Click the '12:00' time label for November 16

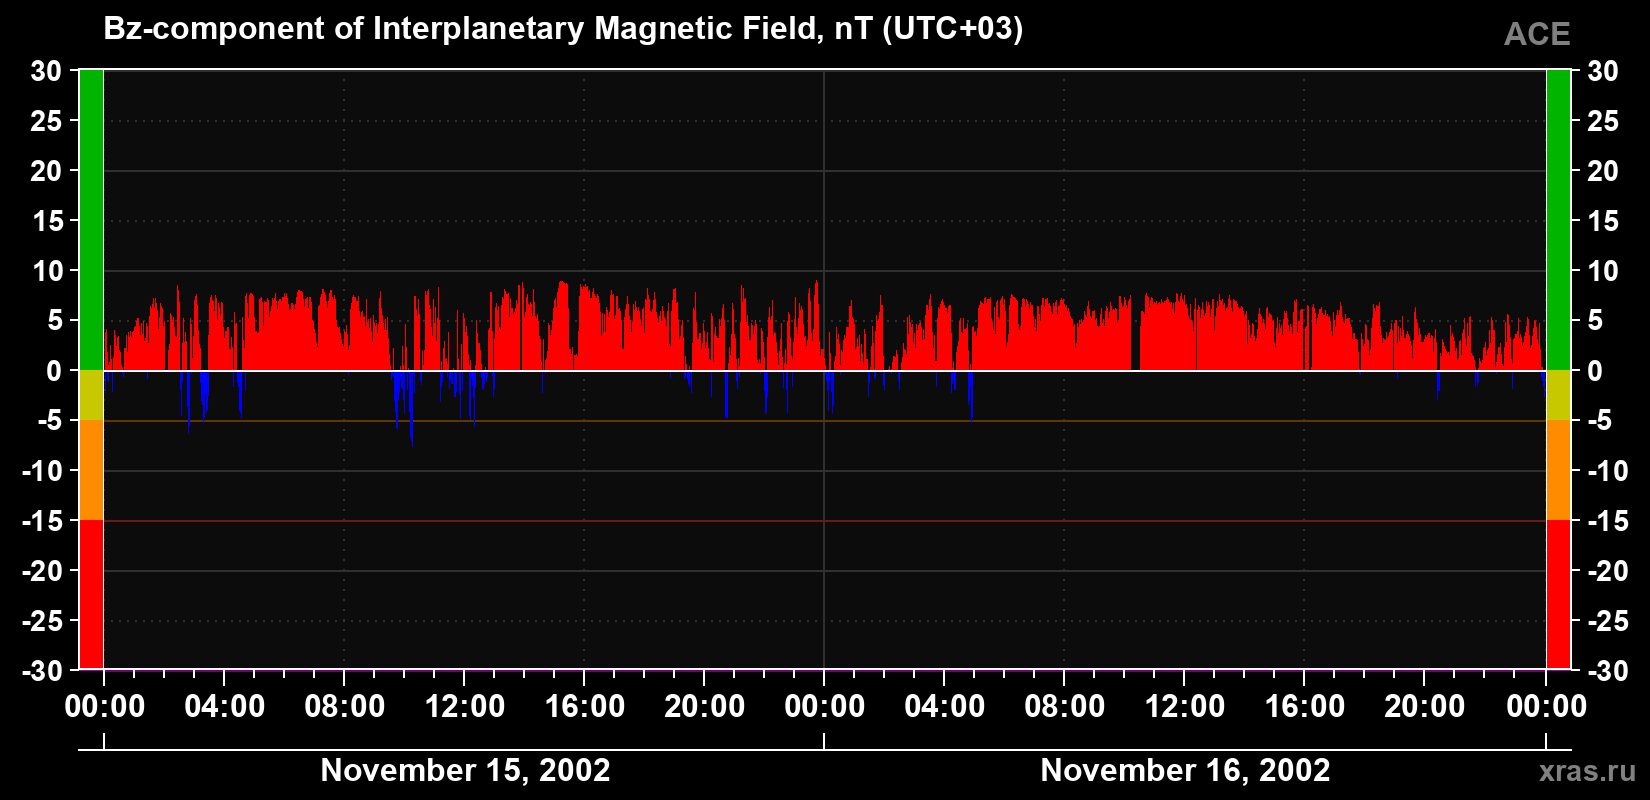1185,707
